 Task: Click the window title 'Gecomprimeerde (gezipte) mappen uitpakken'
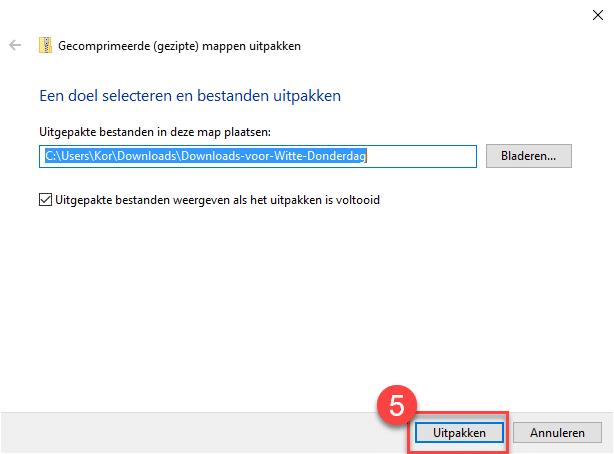179,45
